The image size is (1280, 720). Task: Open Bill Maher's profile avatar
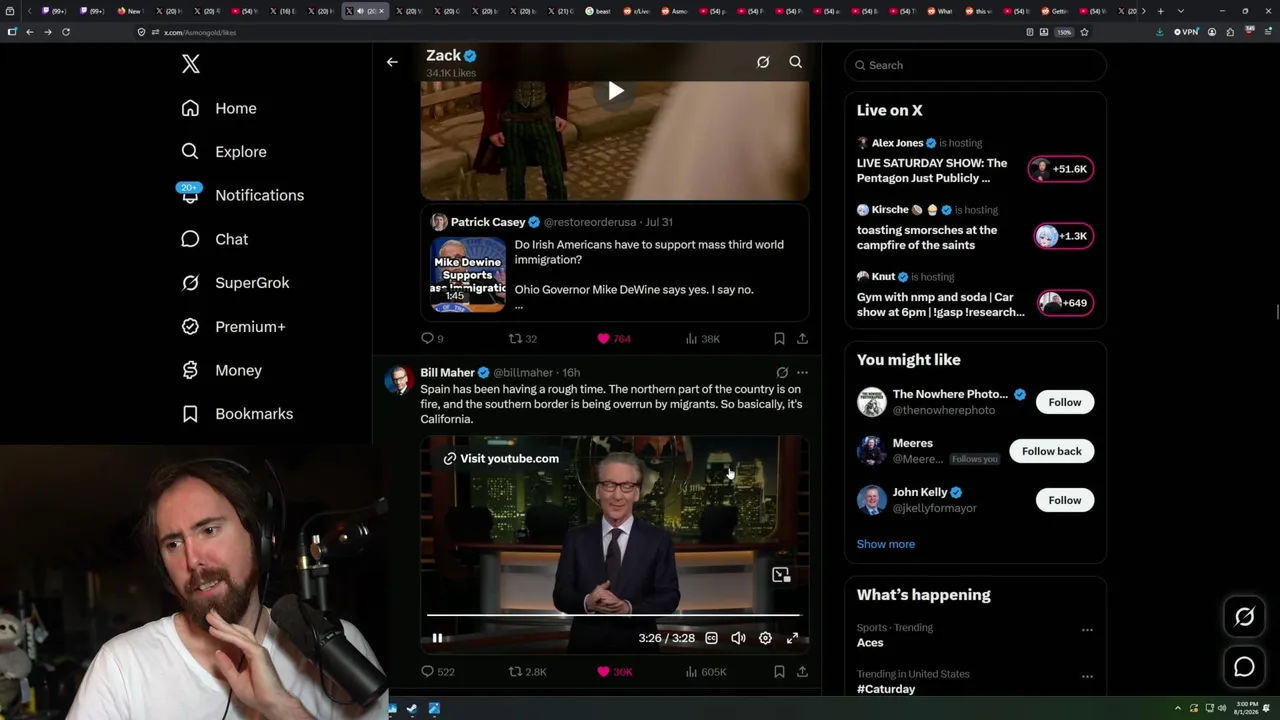point(399,380)
